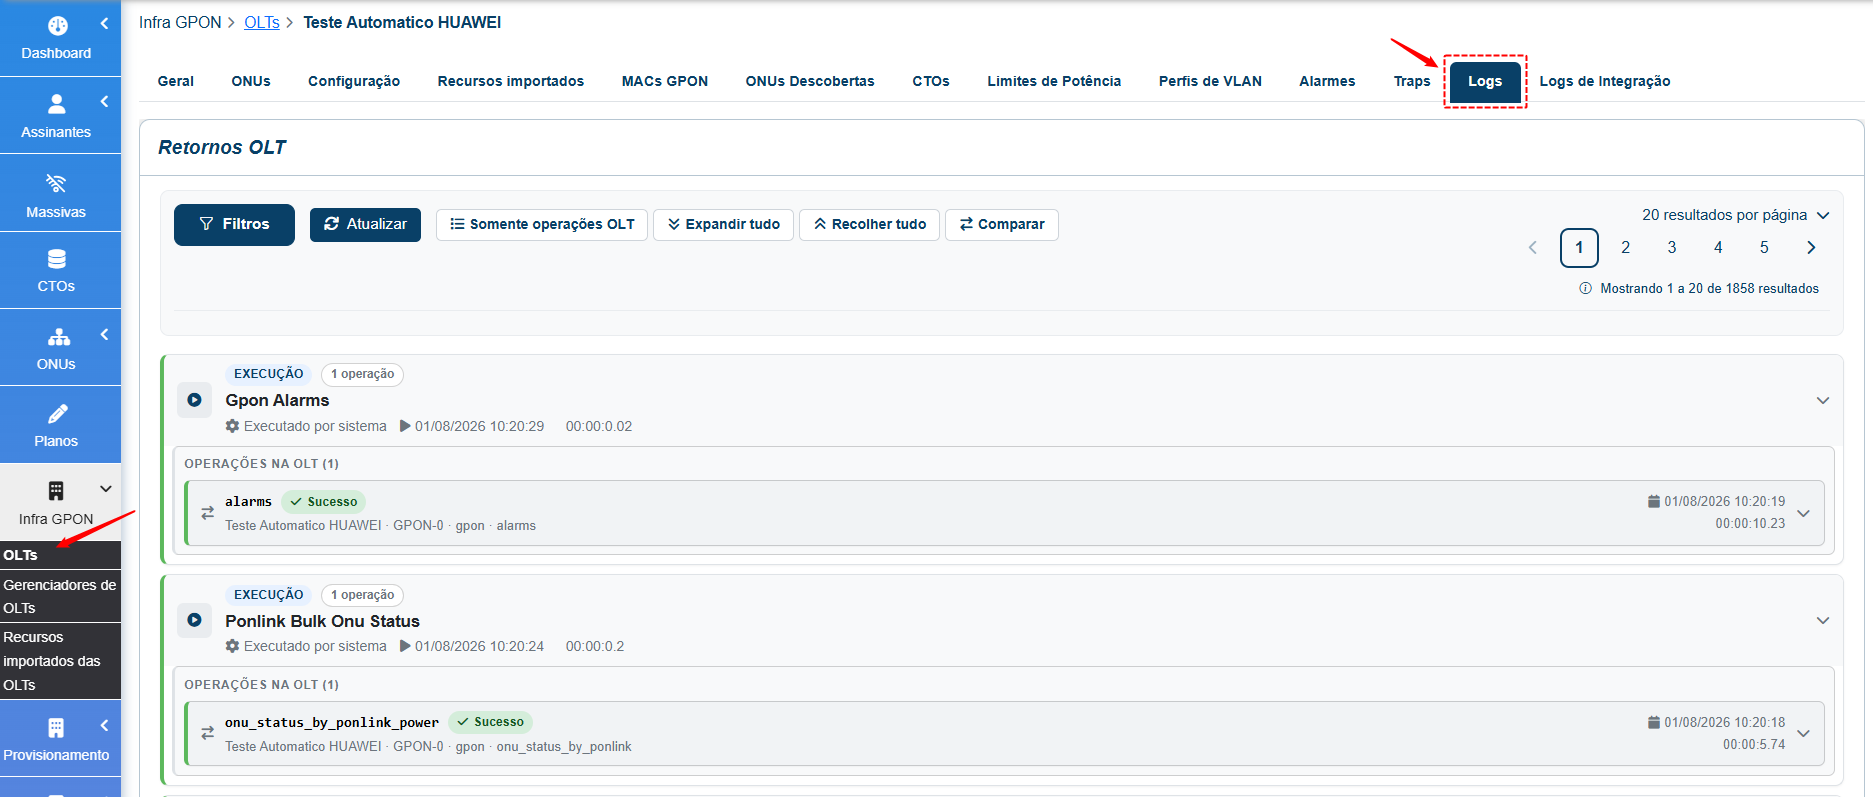Image resolution: width=1873 pixels, height=797 pixels.
Task: Click the transfer arrows icon in the onu_status_by_ponlink_power row
Action: point(208,733)
